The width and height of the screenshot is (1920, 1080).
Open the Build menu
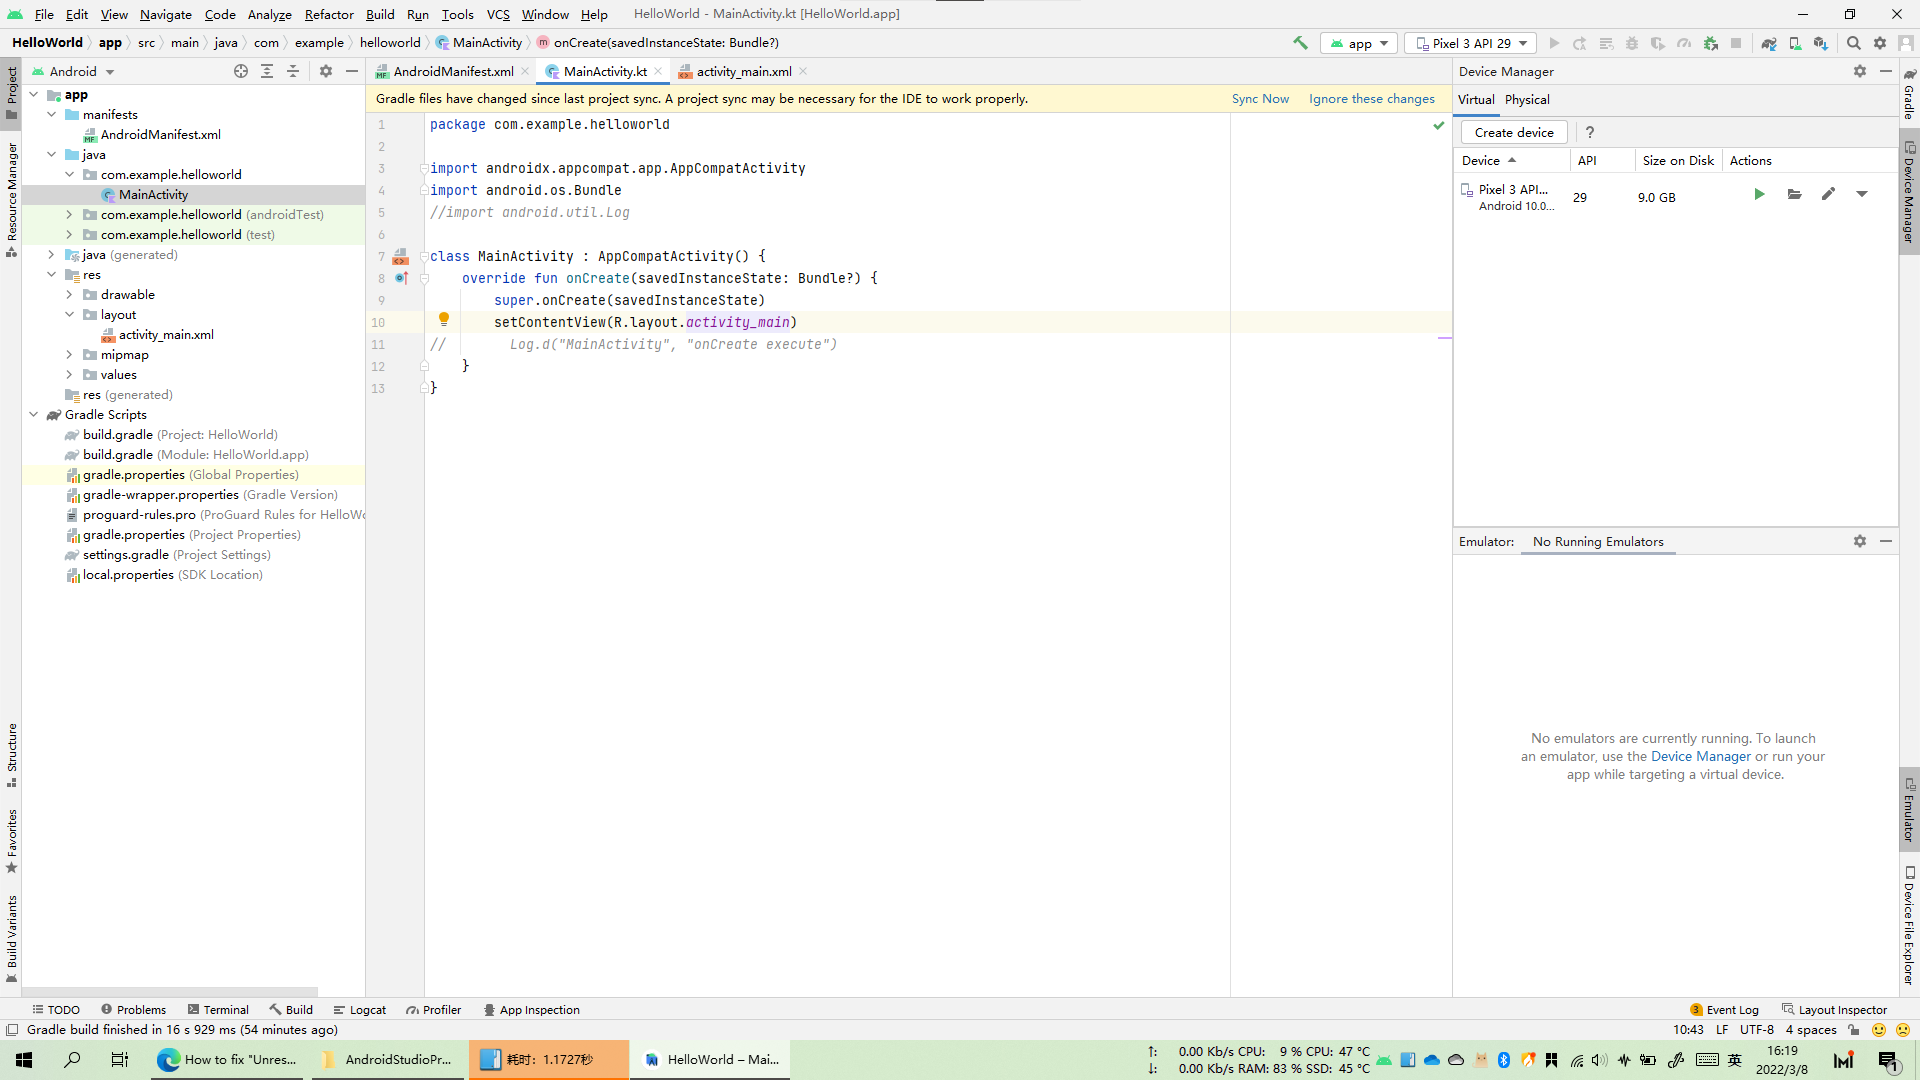(380, 14)
